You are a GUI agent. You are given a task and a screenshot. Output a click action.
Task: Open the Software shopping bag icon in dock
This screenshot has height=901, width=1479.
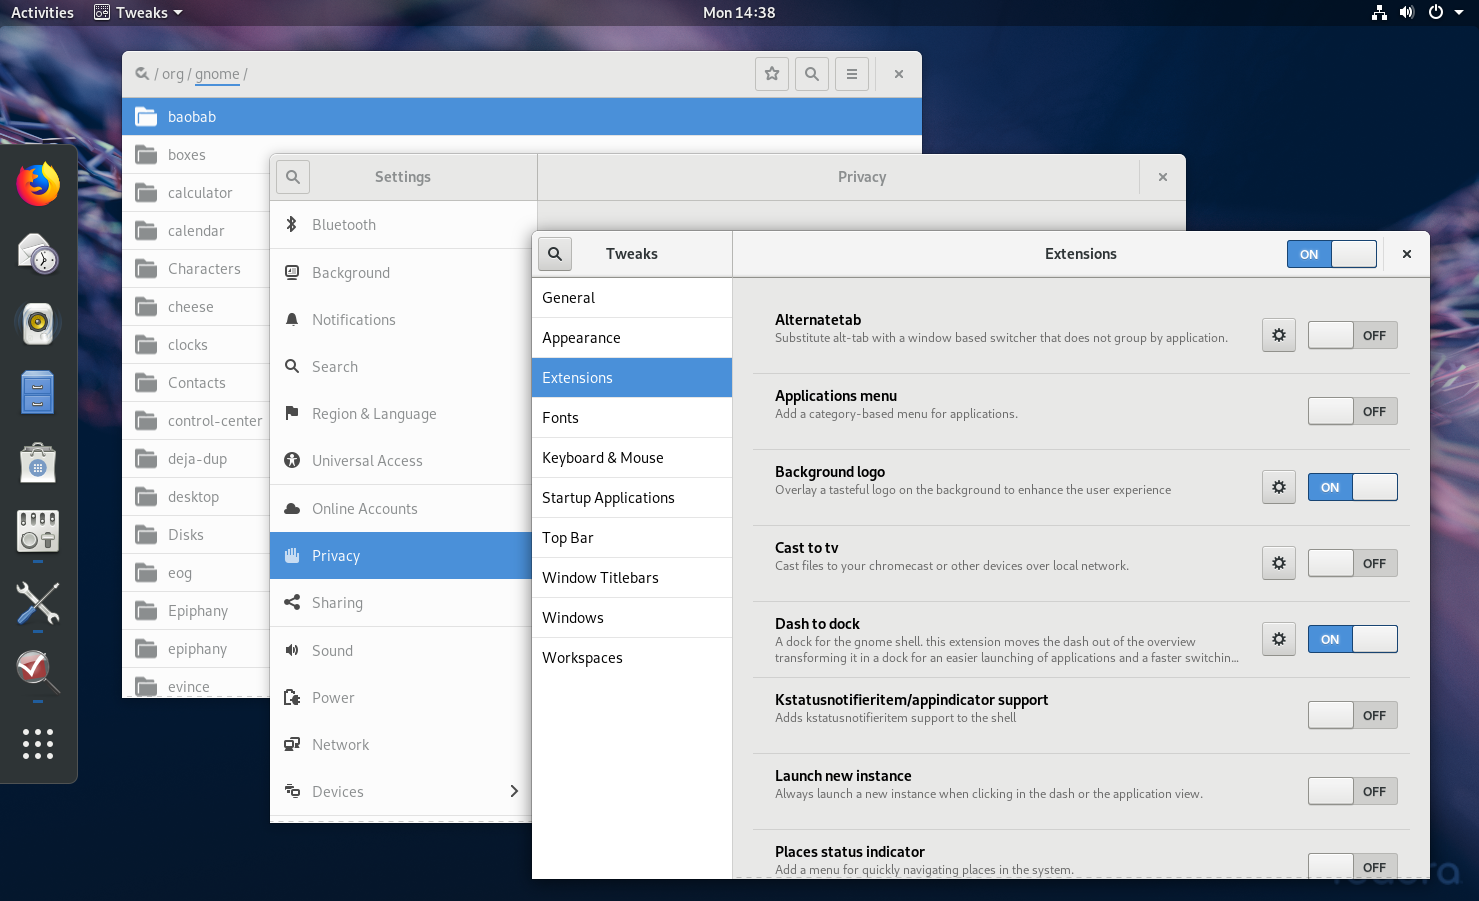tap(38, 463)
